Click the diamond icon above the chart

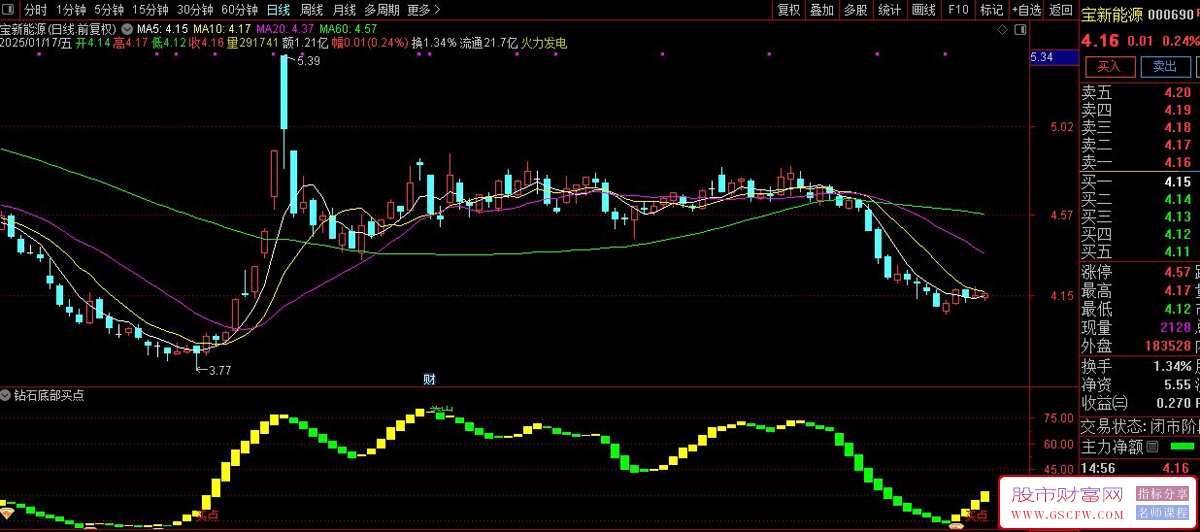(x=1004, y=30)
